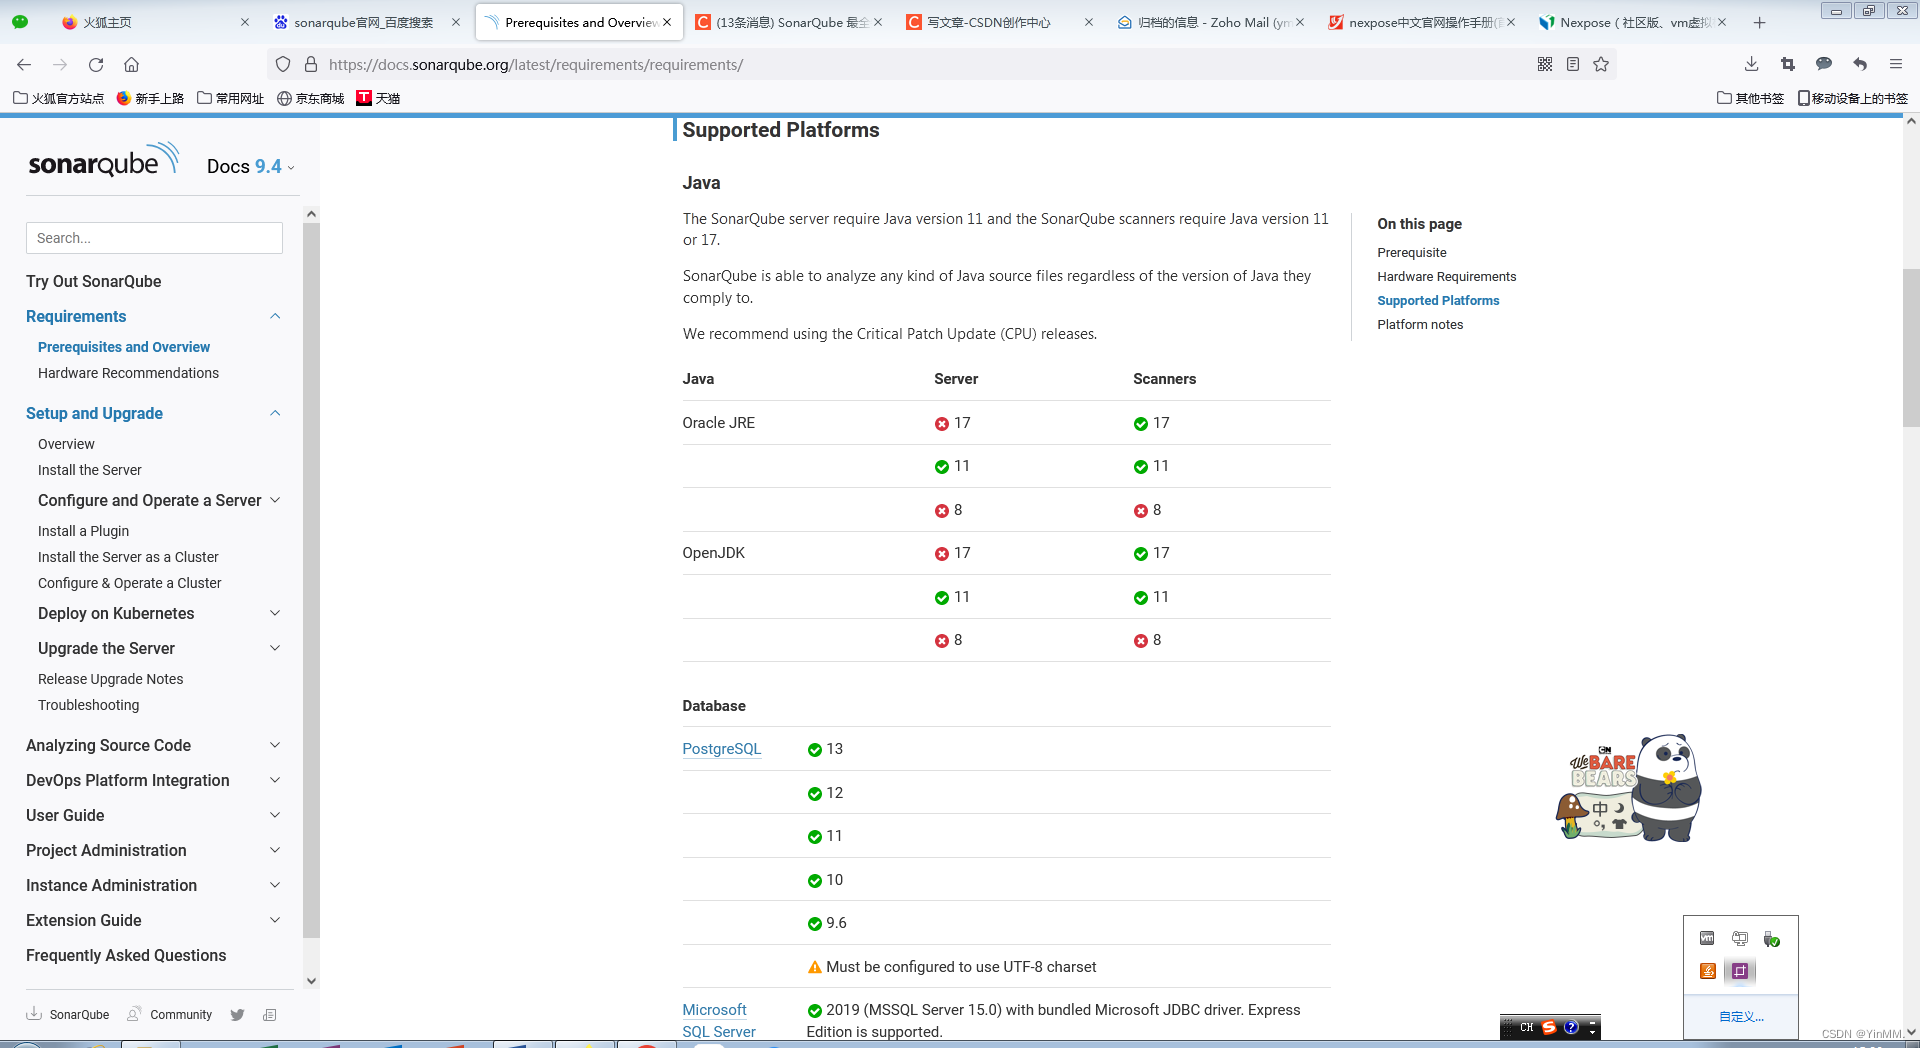
Task: Click the VMware tray icon
Action: click(x=1707, y=938)
